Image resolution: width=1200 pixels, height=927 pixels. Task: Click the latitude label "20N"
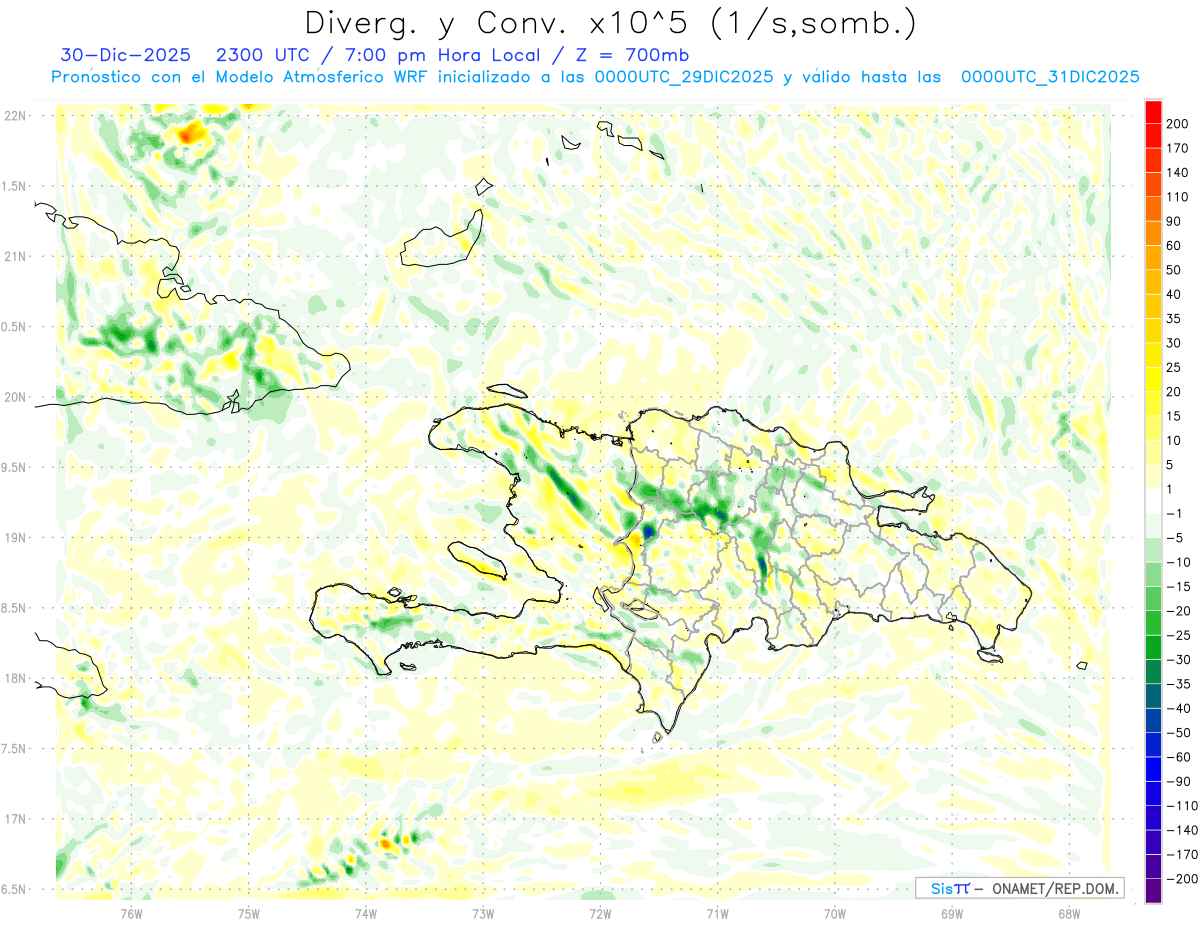tap(15, 398)
